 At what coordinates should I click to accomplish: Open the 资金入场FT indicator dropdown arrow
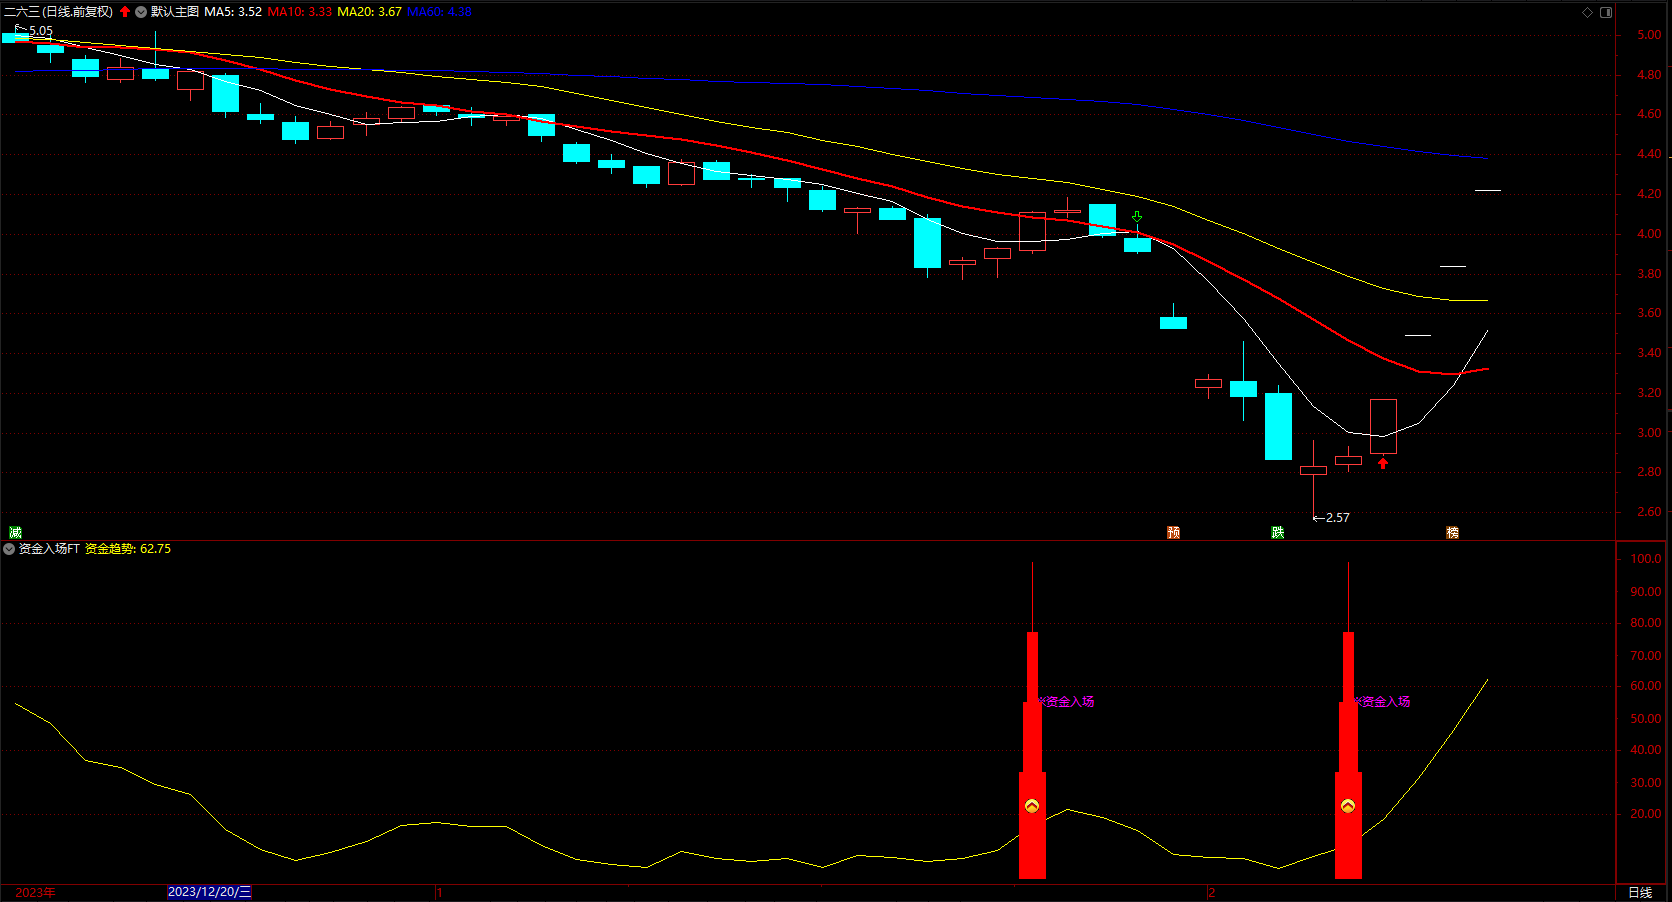(9, 549)
